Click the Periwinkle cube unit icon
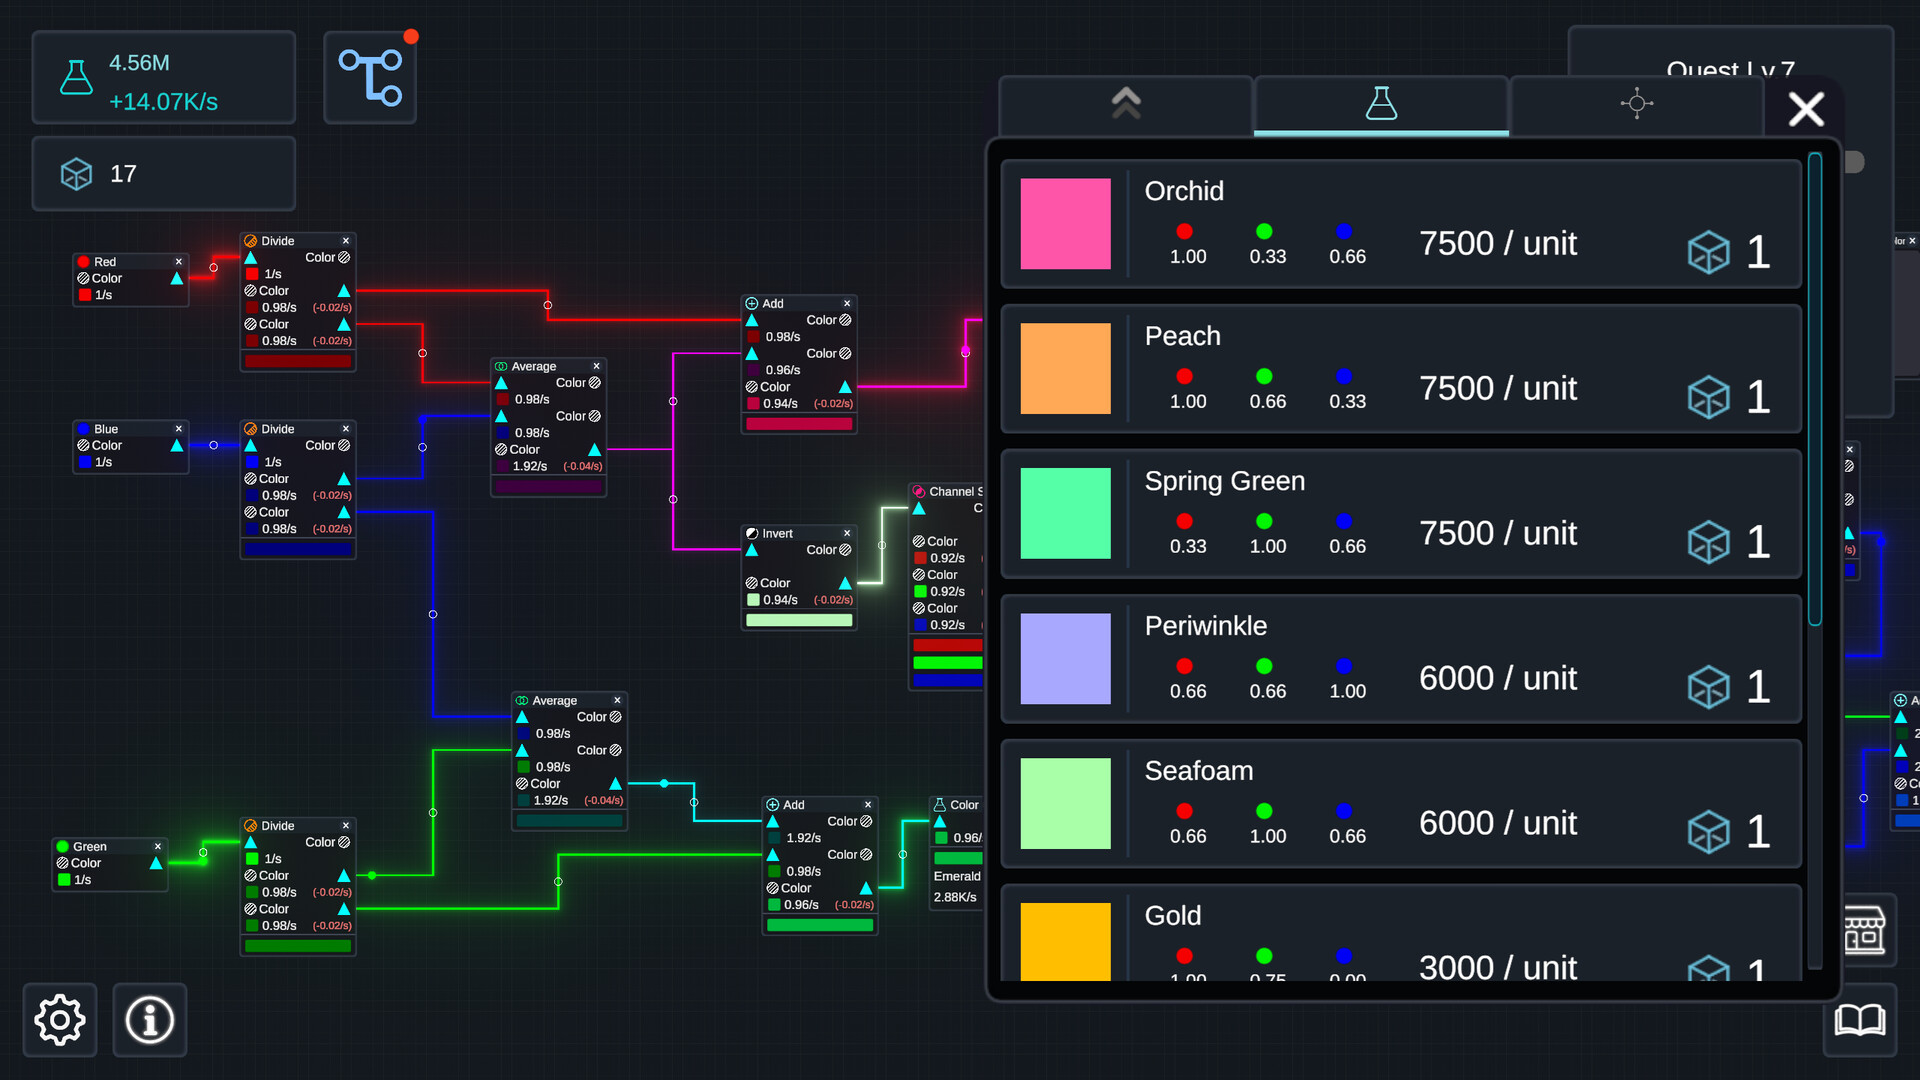Image resolution: width=1920 pixels, height=1080 pixels. [1708, 687]
